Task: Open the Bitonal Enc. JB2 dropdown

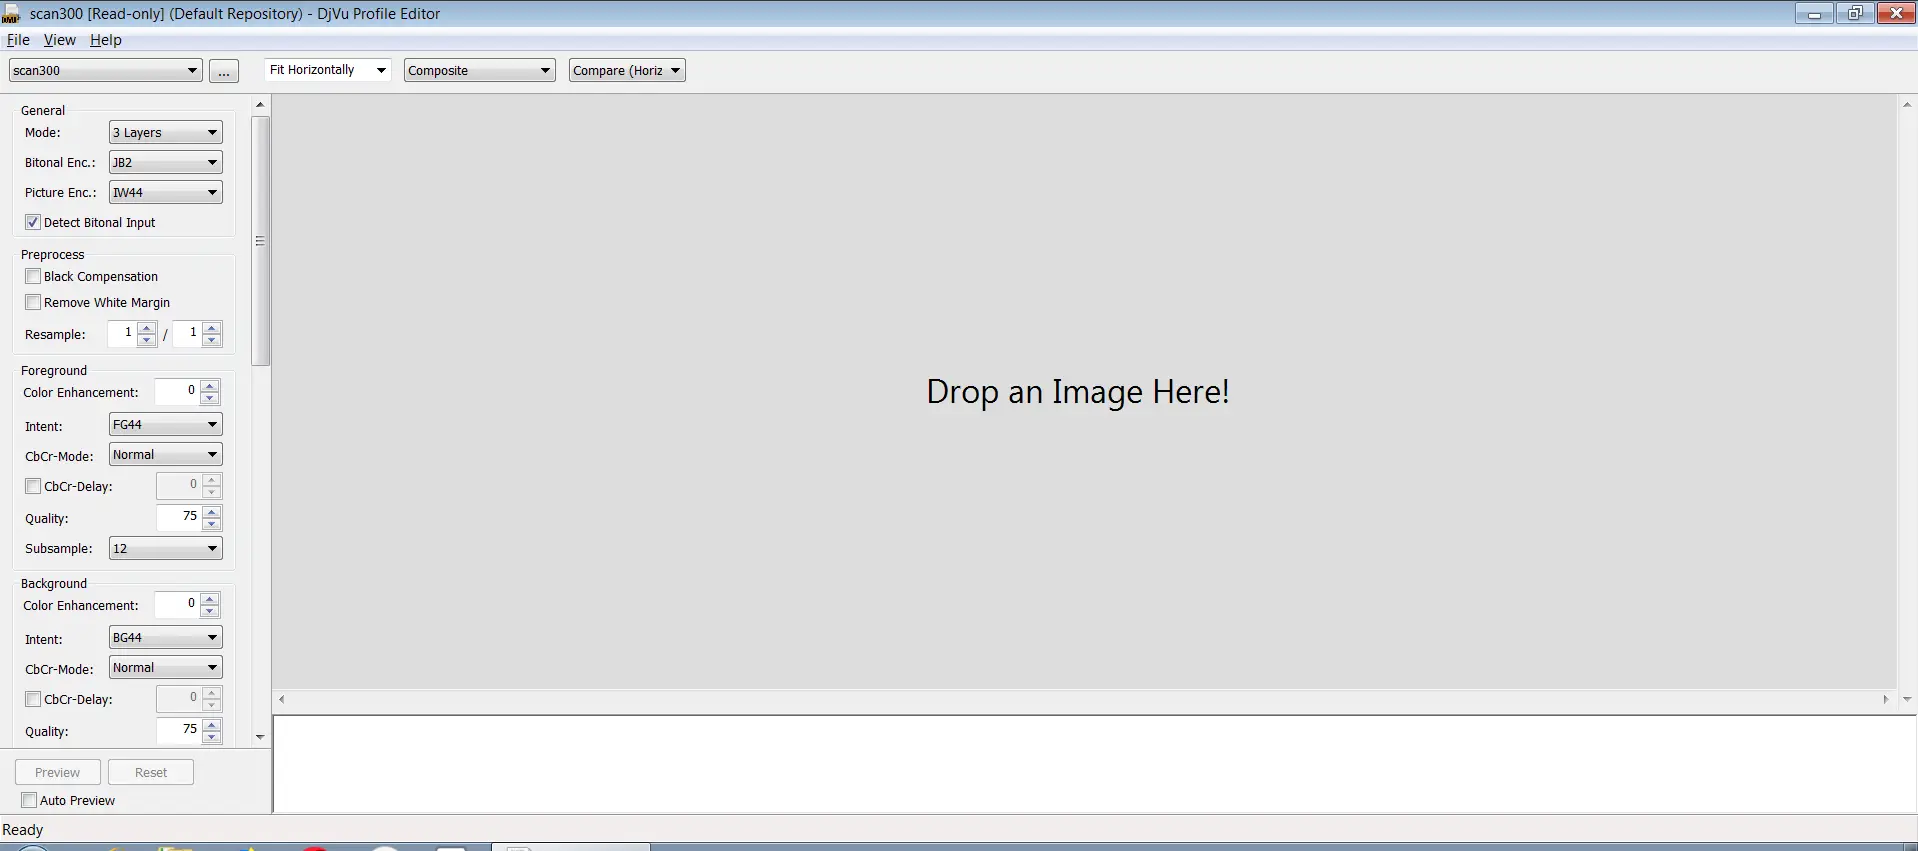Action: 165,162
